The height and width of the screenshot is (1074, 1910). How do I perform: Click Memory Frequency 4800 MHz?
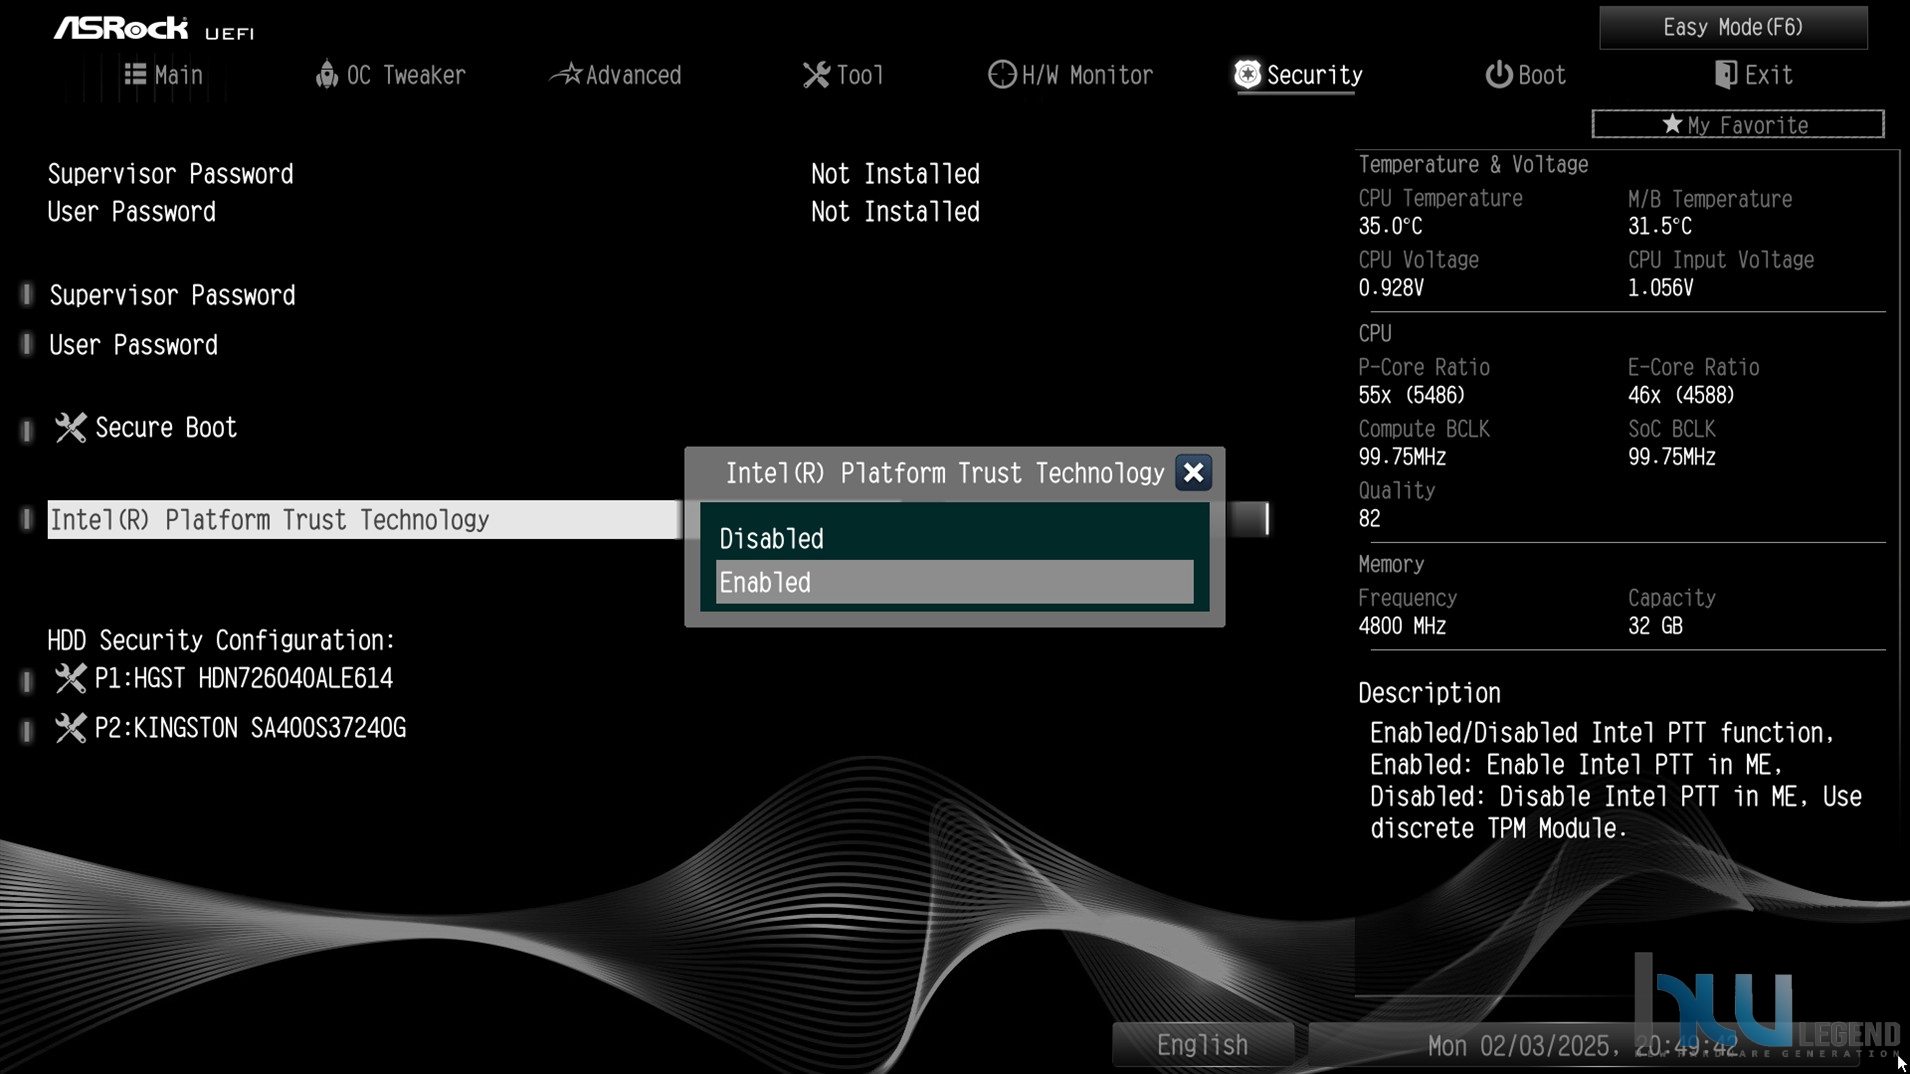click(x=1402, y=626)
